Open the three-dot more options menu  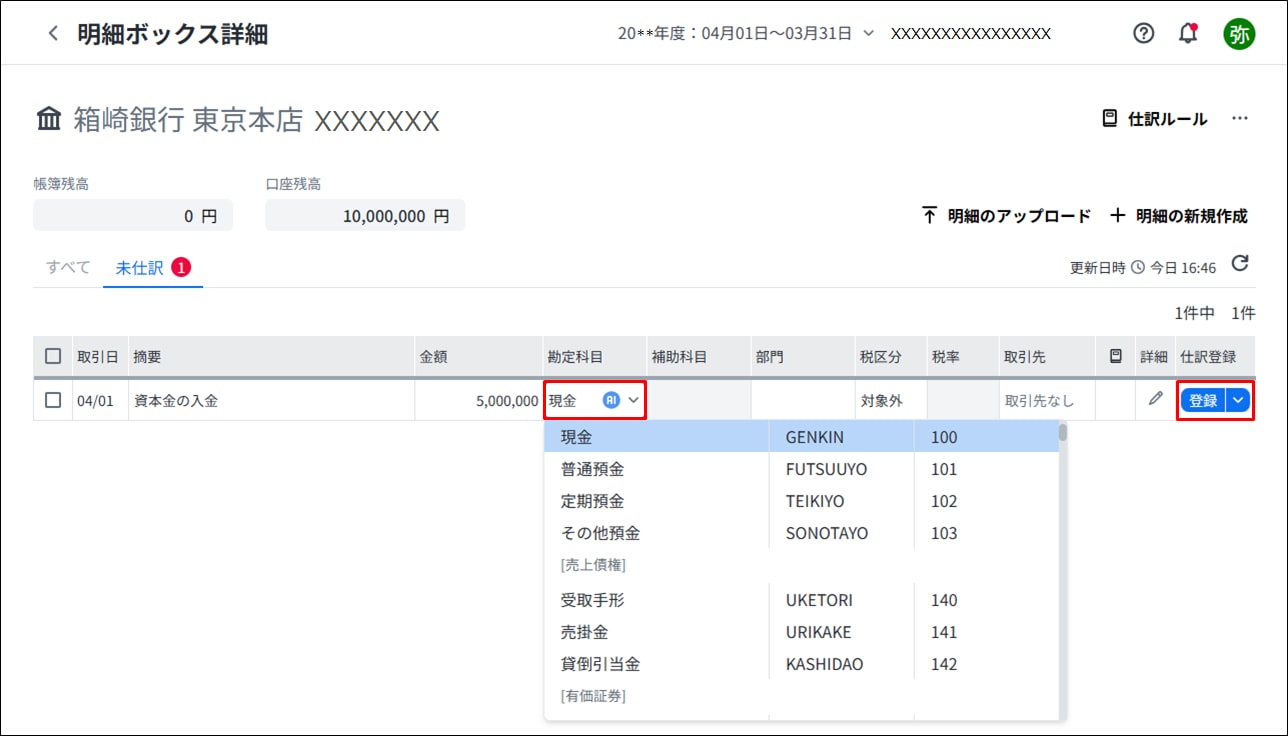point(1240,119)
